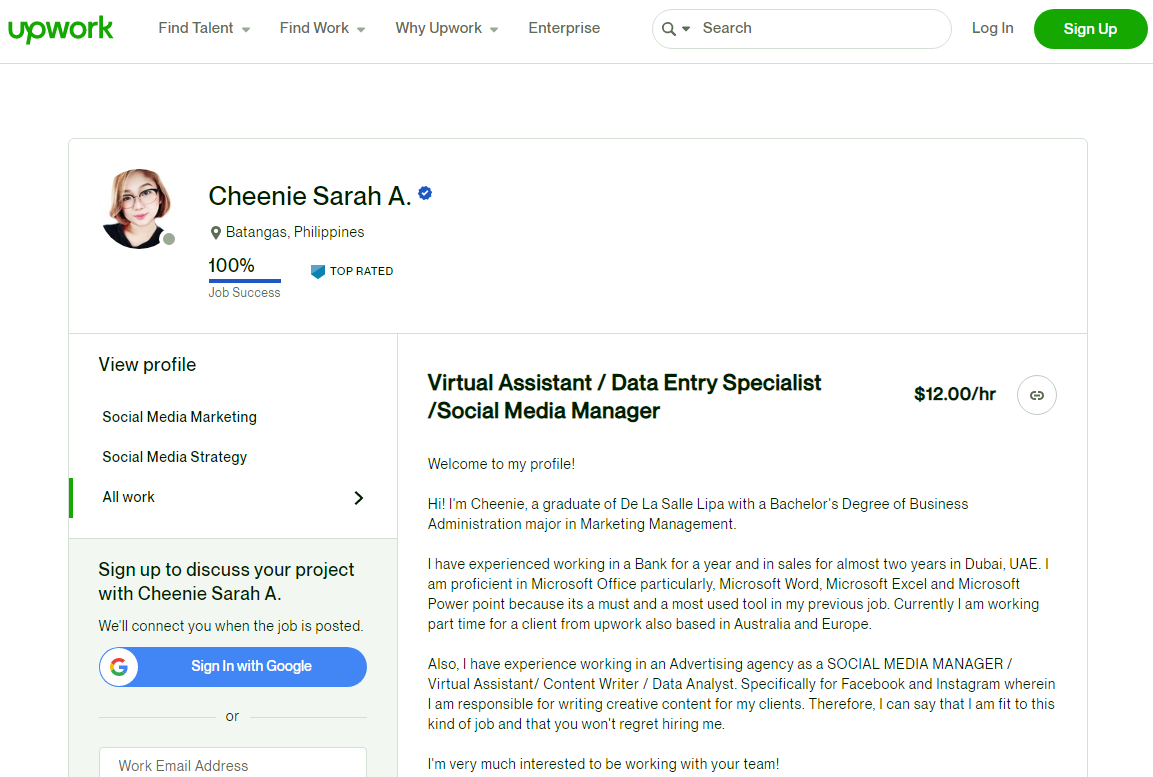This screenshot has width=1153, height=777.
Task: Switch to the Social Media Strategy section
Action: (x=174, y=457)
